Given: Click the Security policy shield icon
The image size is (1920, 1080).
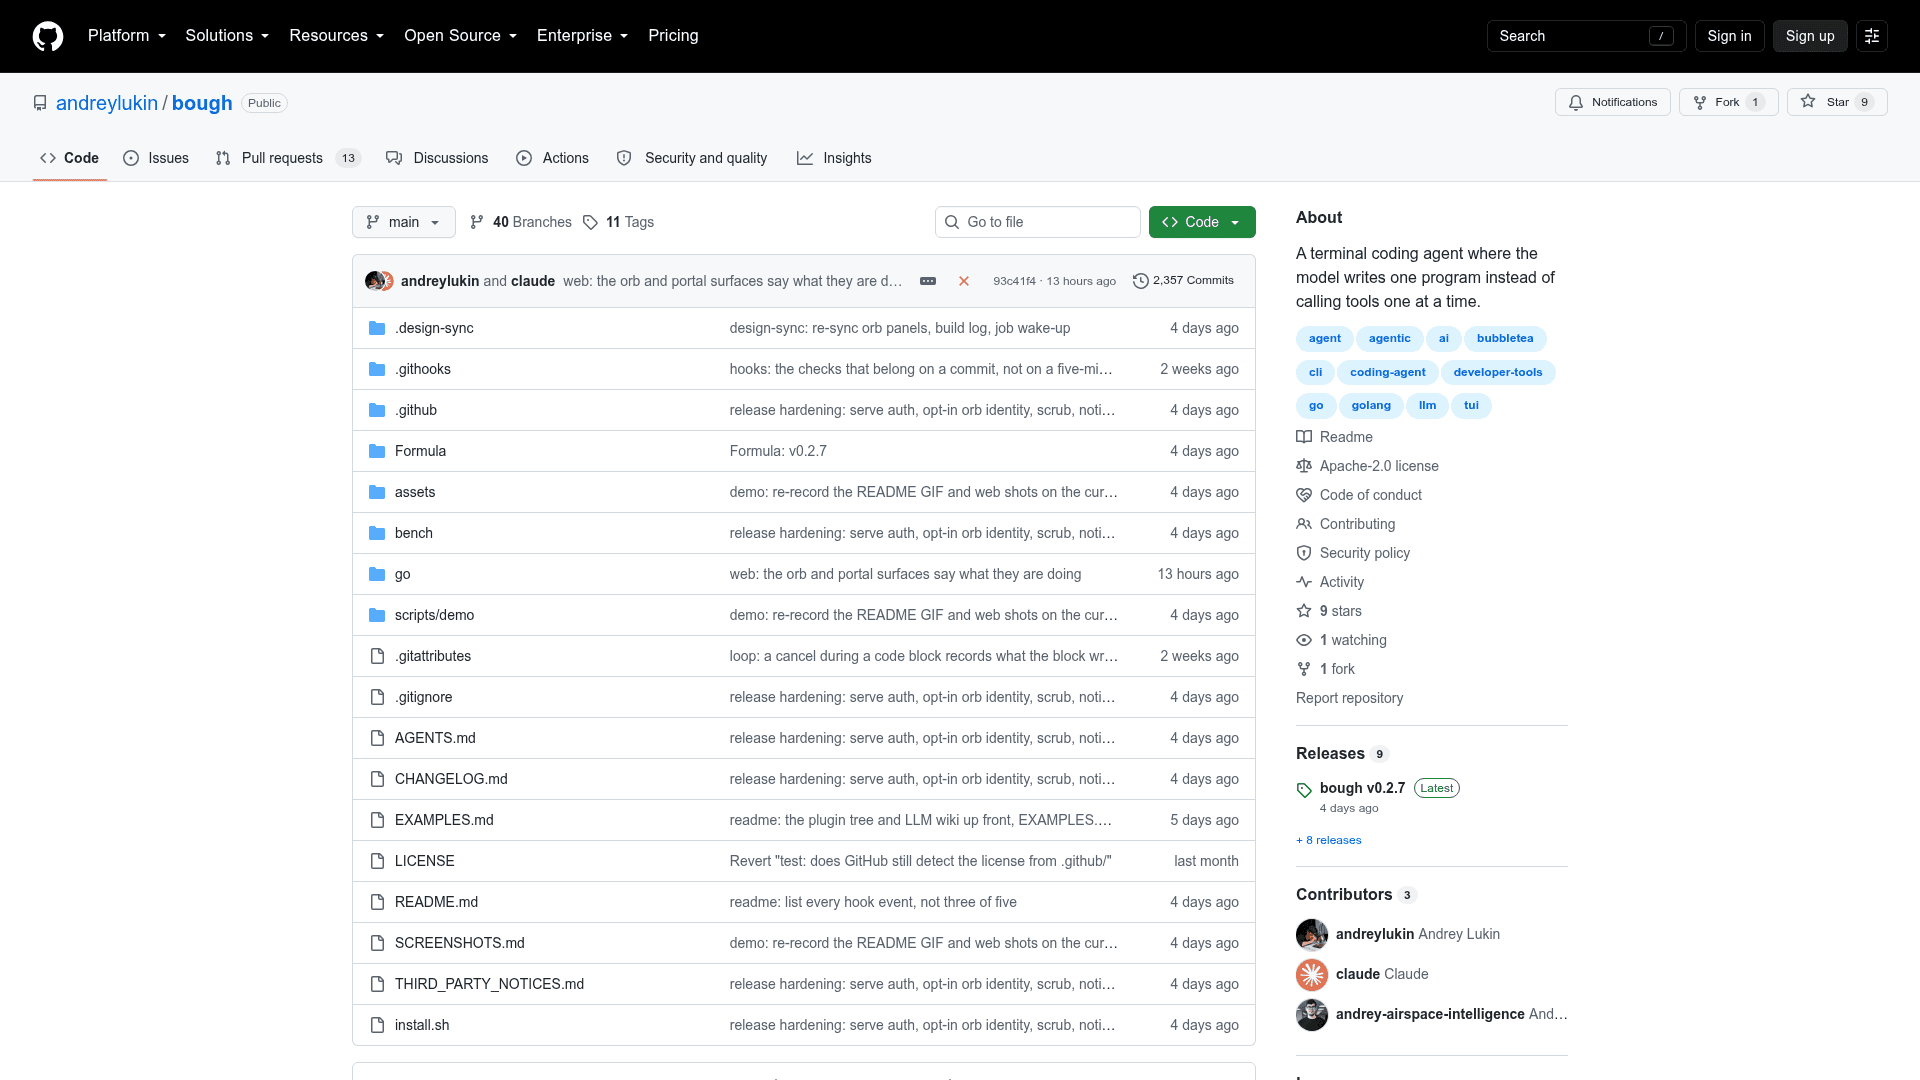Looking at the screenshot, I should tap(1304, 553).
